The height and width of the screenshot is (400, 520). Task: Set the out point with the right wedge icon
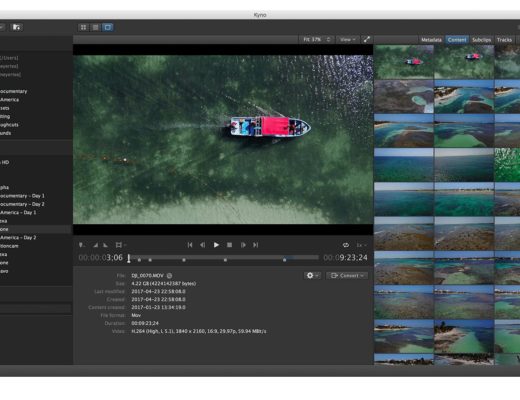105,245
